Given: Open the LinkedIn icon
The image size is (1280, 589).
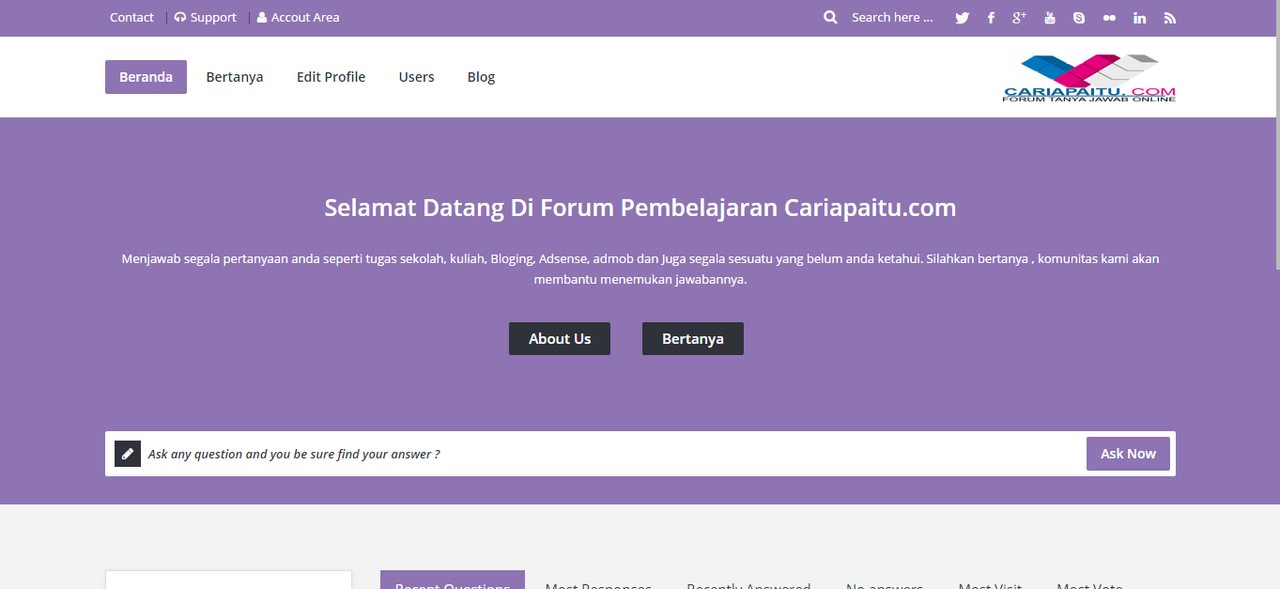Looking at the screenshot, I should (x=1140, y=18).
